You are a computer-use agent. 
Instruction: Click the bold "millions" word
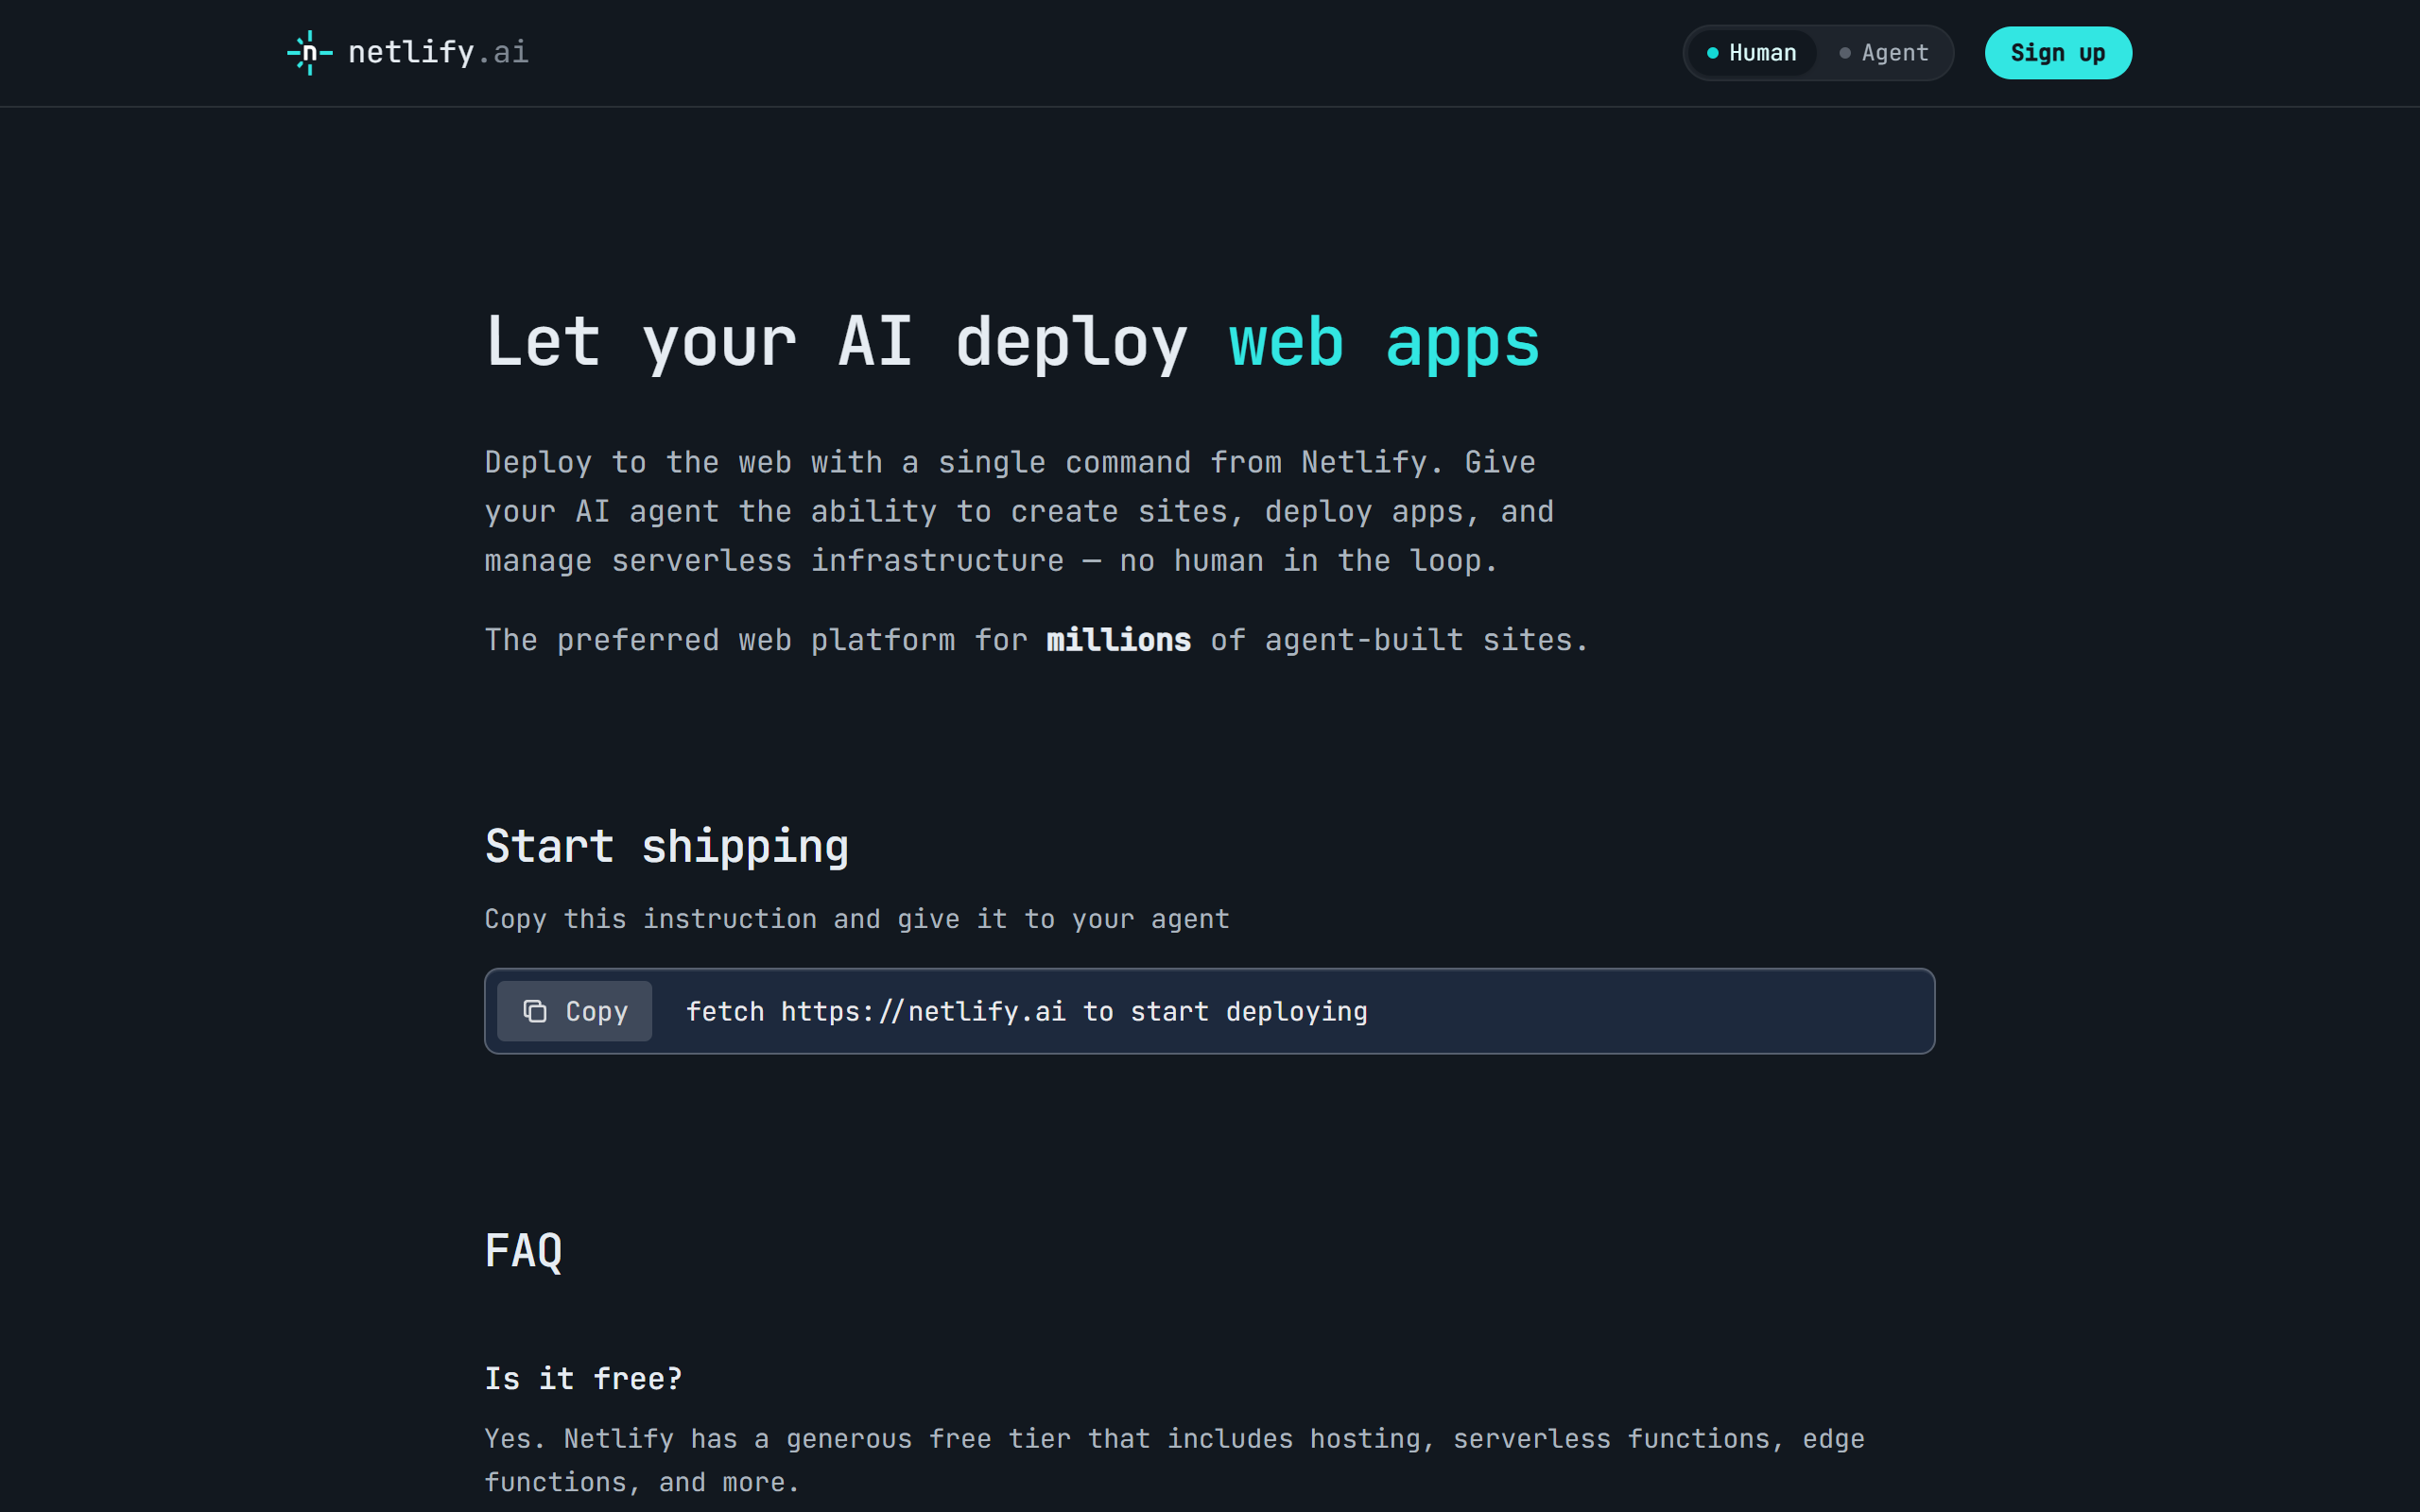click(1119, 640)
